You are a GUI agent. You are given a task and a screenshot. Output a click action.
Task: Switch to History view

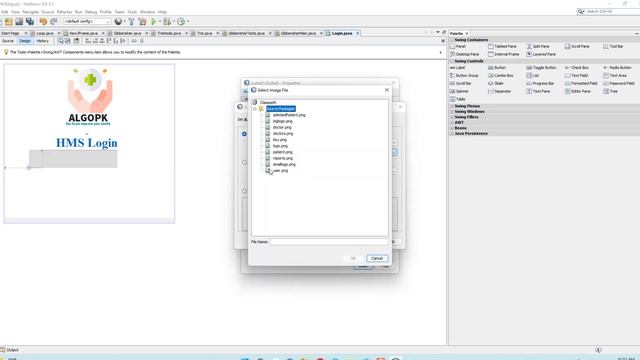(x=42, y=41)
